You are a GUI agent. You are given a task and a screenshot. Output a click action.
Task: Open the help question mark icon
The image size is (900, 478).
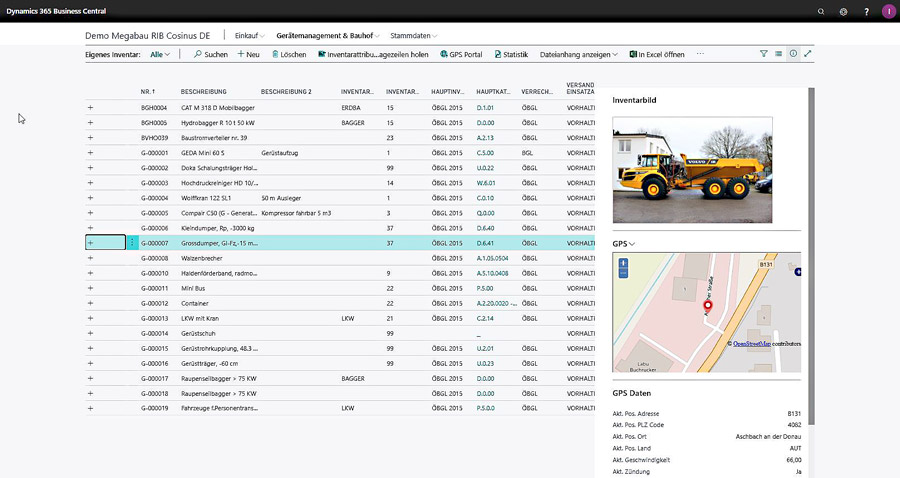[x=866, y=11]
